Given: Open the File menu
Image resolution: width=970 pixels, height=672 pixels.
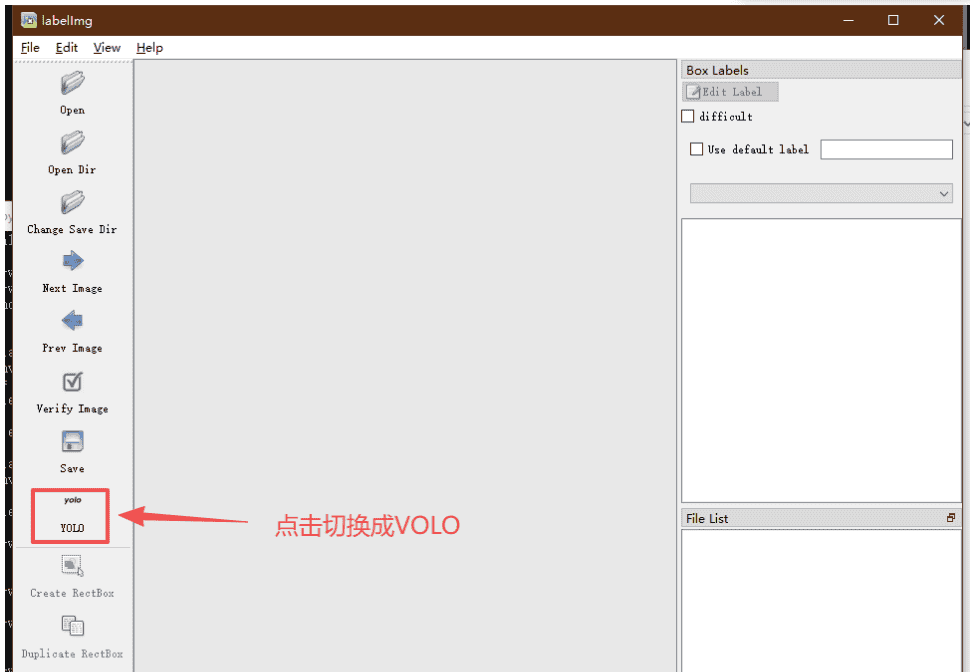Looking at the screenshot, I should pyautogui.click(x=30, y=48).
